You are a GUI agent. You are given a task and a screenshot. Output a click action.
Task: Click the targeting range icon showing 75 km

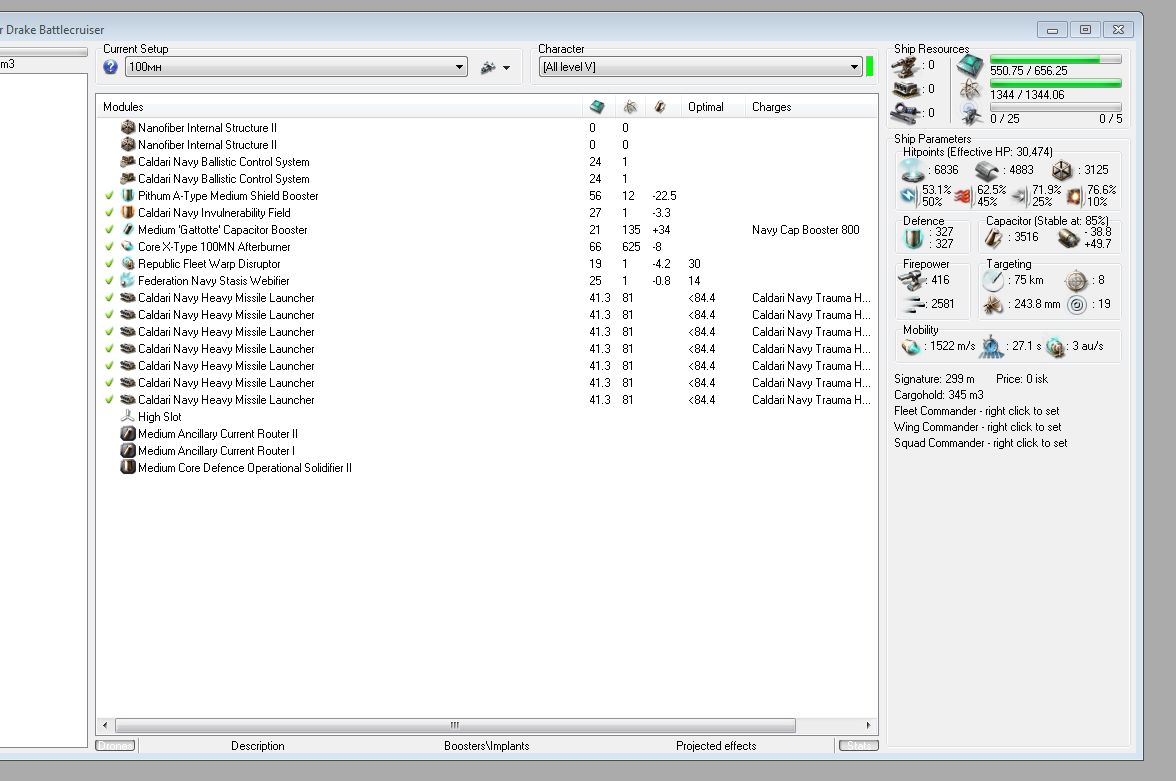tap(993, 281)
